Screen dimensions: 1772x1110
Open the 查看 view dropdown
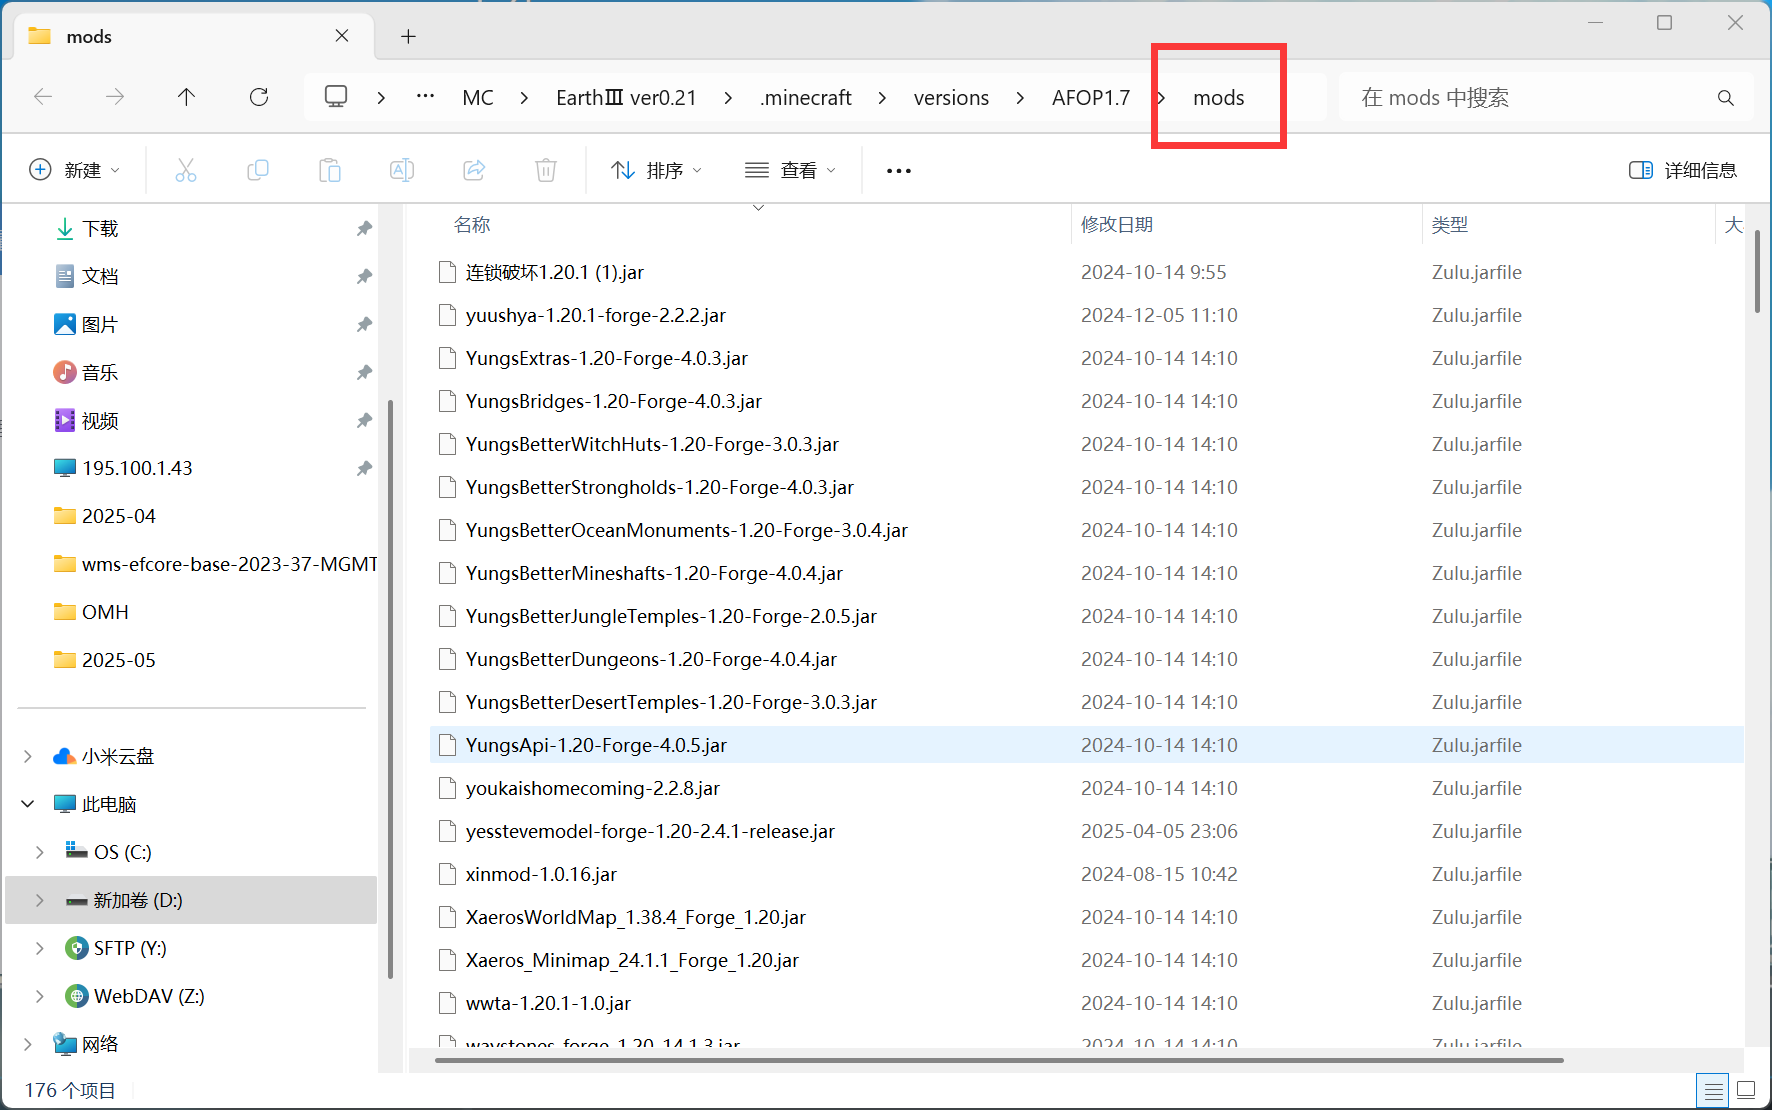pyautogui.click(x=790, y=170)
